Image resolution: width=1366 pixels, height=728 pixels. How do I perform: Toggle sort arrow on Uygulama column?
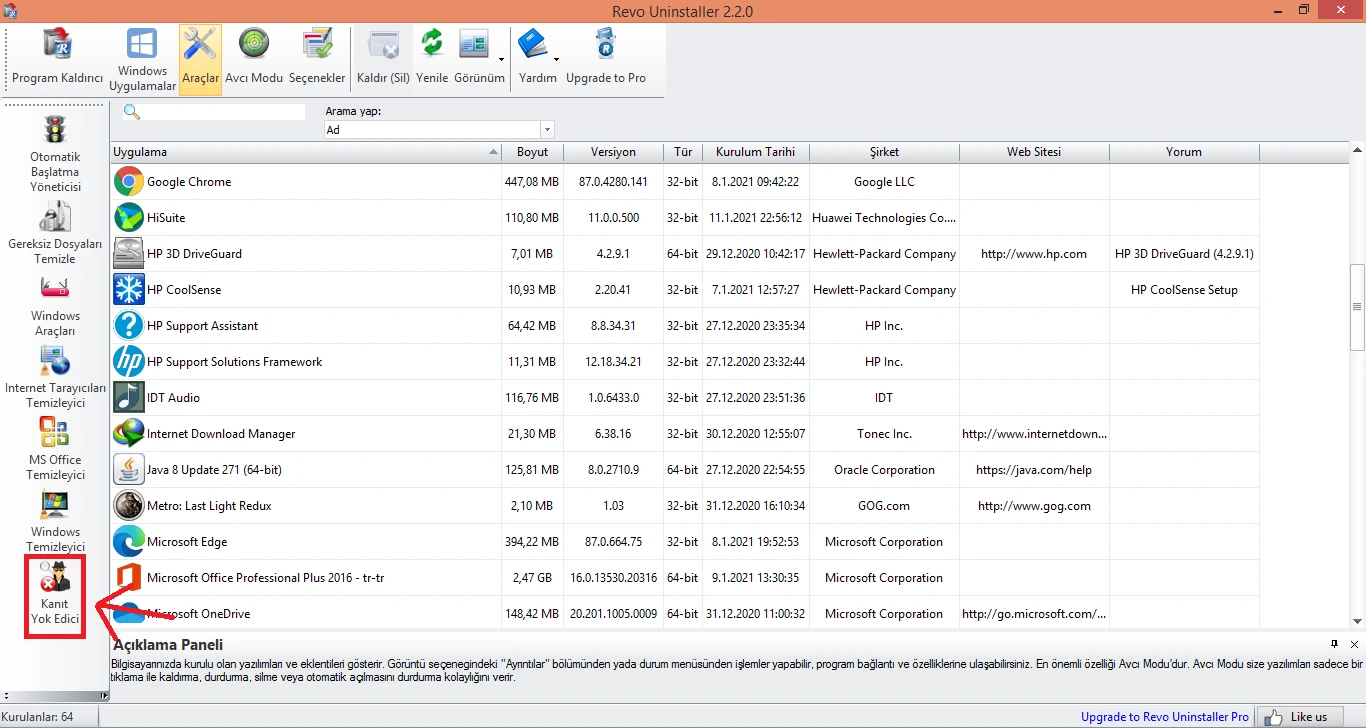point(493,153)
